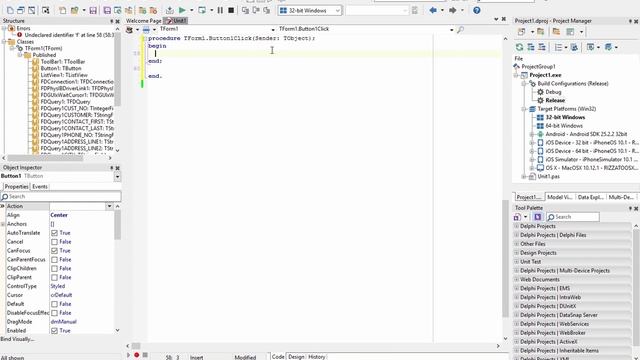Toggle the CanParentFocus checkbox
640x360 pixels.
(54, 260)
